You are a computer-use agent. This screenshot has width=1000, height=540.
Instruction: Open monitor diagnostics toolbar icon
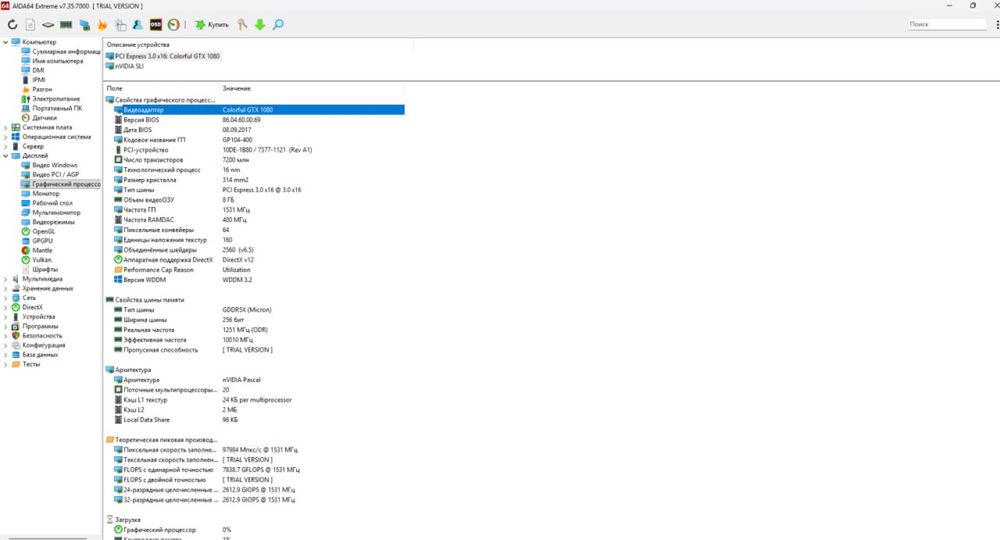(x=84, y=25)
